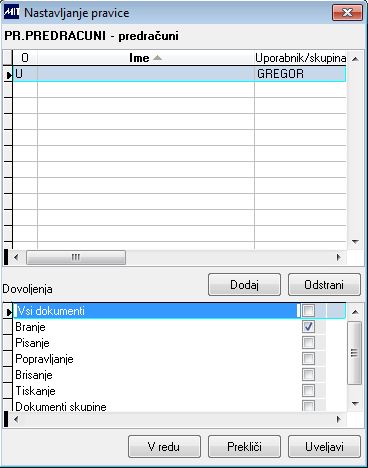Tick the Pisanje permission checkbox
Image resolution: width=368 pixels, height=468 pixels.
(308, 342)
